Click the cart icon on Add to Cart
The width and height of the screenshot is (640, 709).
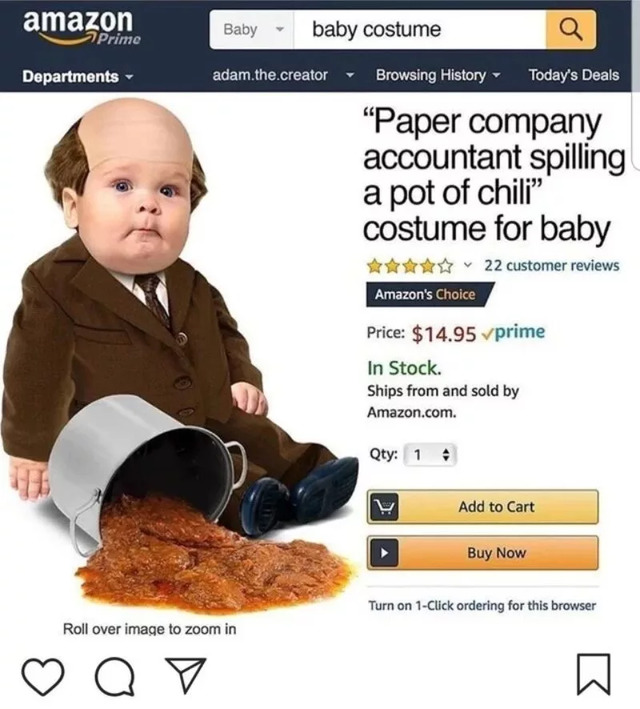click(384, 507)
